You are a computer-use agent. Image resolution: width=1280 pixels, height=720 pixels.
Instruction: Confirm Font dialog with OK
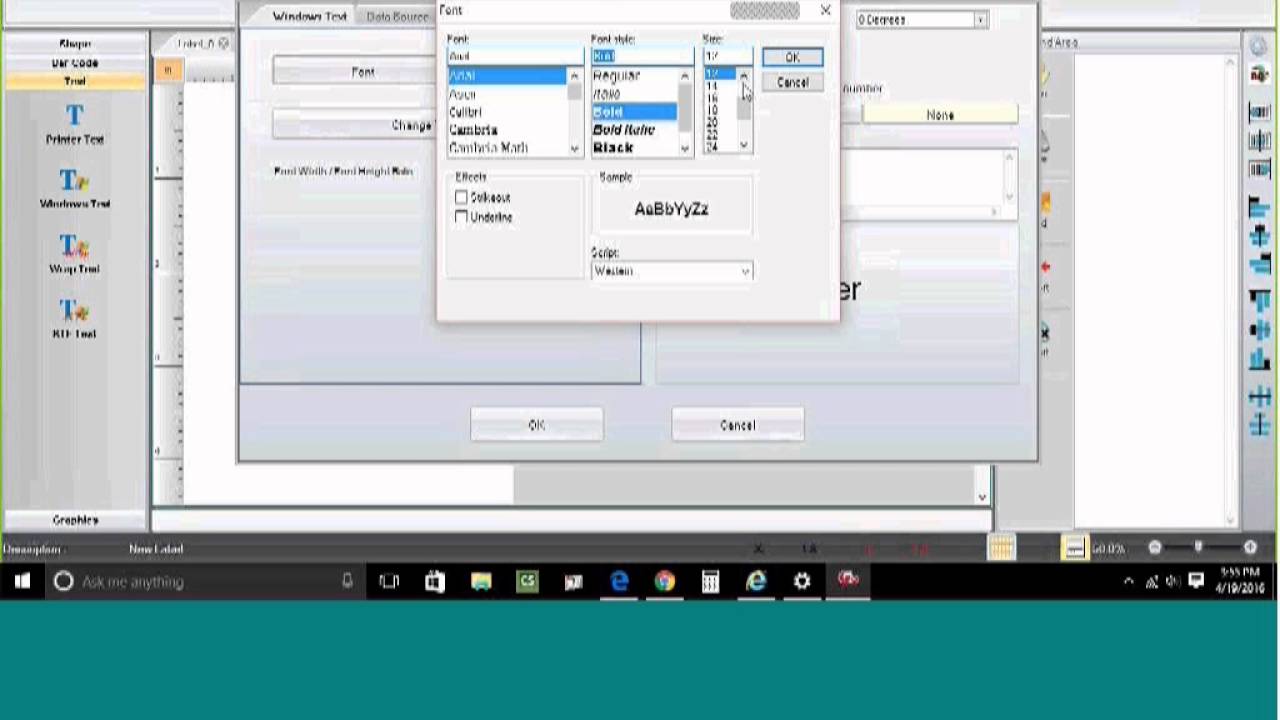792,58
